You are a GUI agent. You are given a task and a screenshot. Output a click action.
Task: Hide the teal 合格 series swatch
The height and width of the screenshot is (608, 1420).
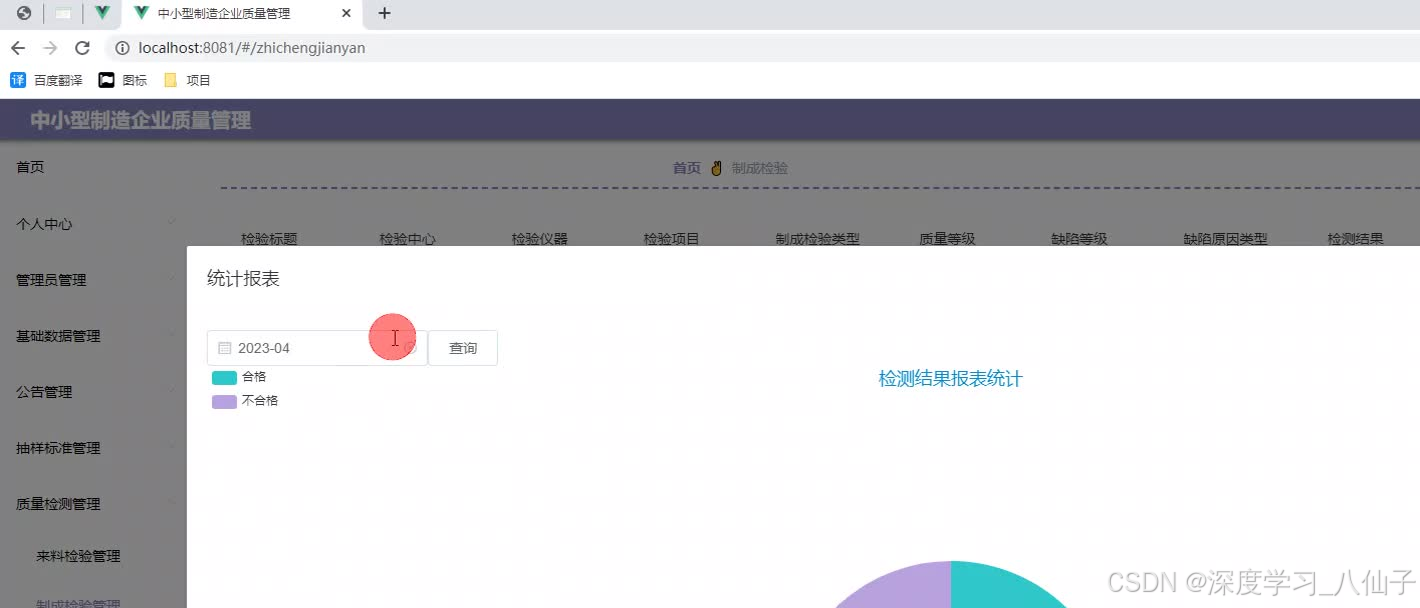coord(223,377)
